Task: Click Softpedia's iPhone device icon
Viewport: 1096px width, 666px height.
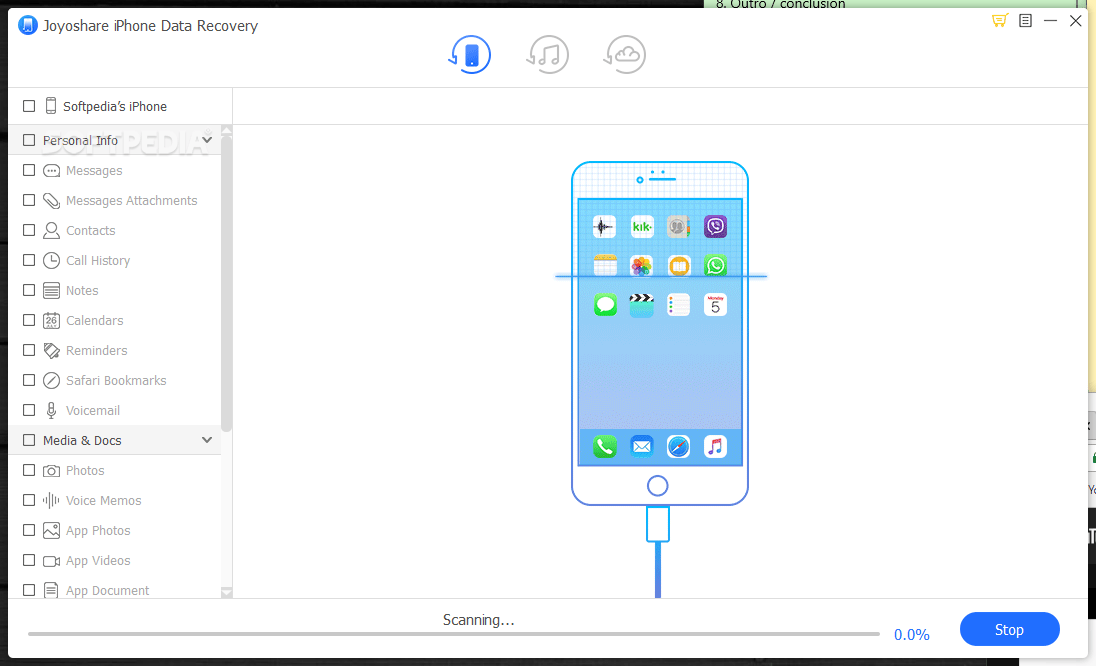Action: pyautogui.click(x=50, y=106)
